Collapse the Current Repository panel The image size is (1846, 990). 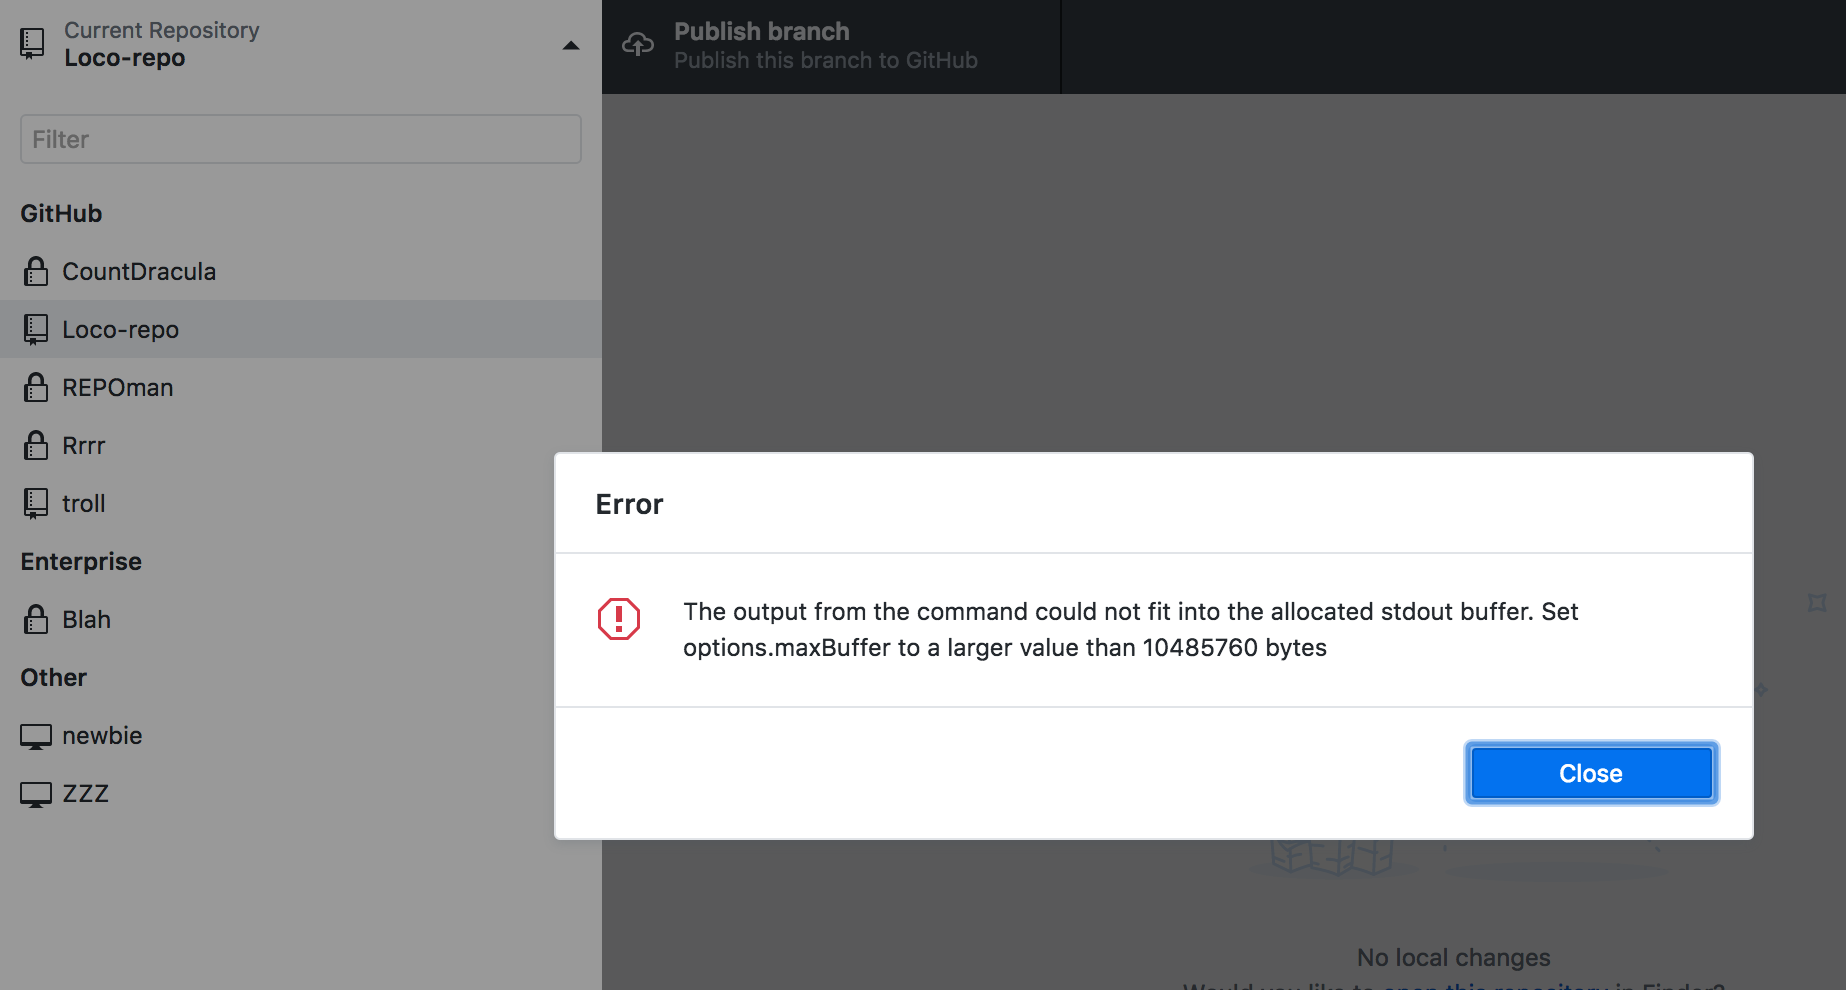point(570,45)
